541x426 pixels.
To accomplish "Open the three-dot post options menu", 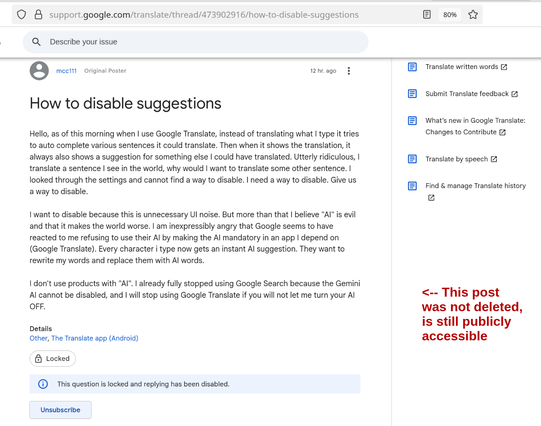I will pos(349,71).
